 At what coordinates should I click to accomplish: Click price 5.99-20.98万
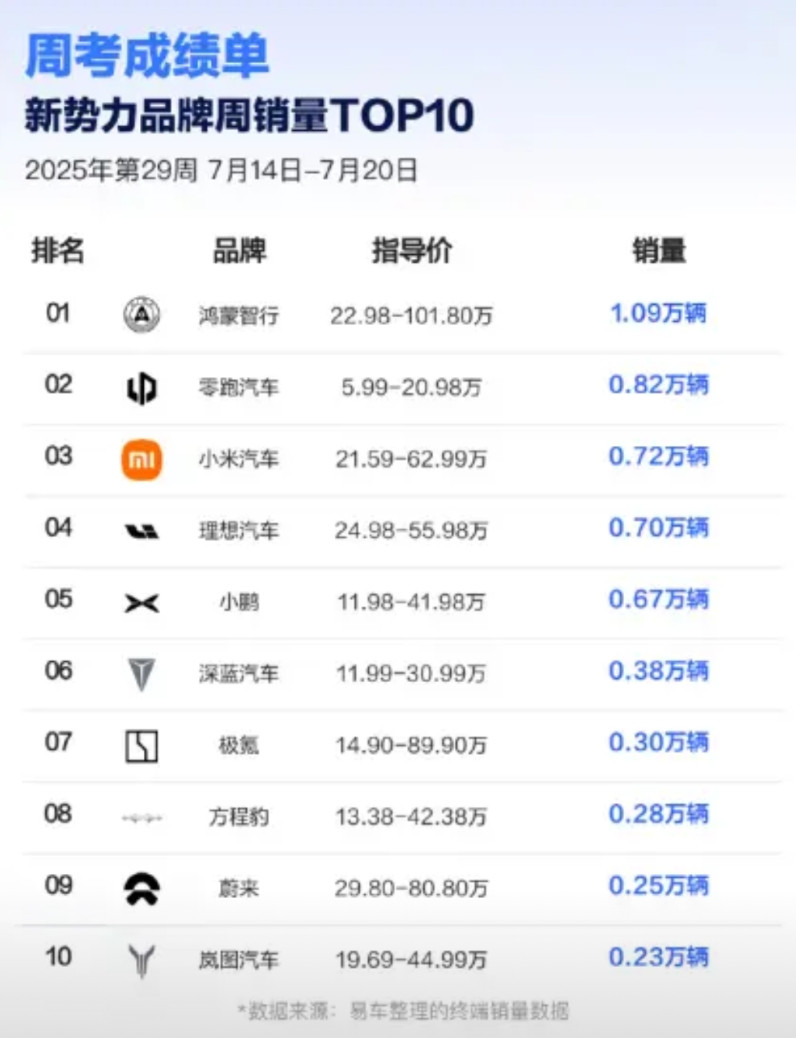[x=412, y=387]
